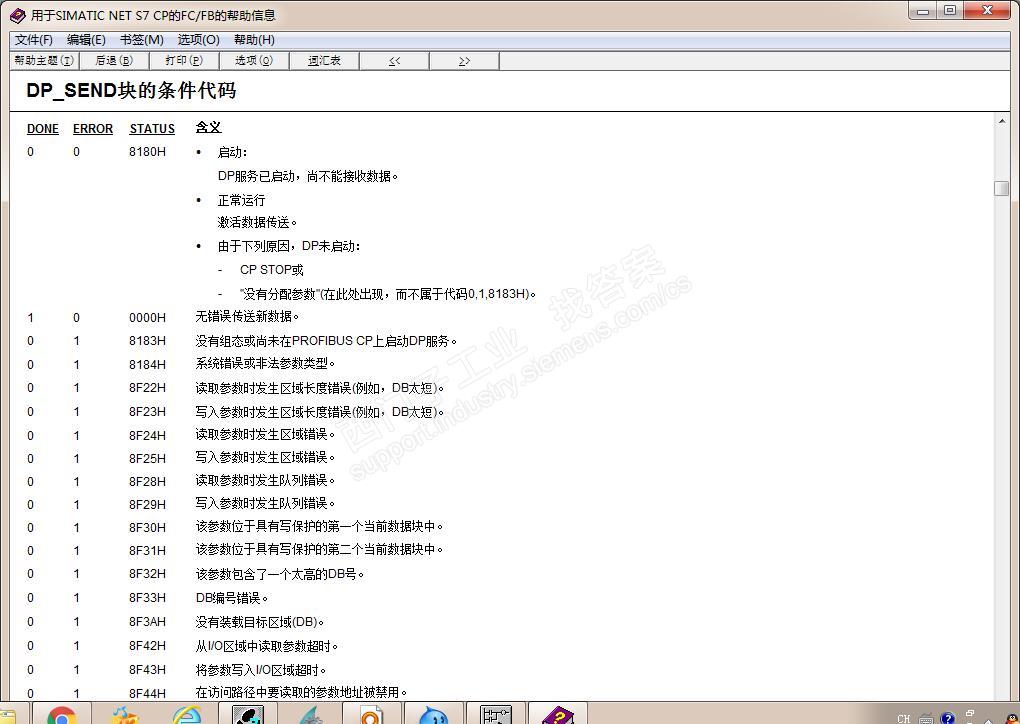Open the help book taskbar icon
The height and width of the screenshot is (724, 1020).
pyautogui.click(x=557, y=714)
